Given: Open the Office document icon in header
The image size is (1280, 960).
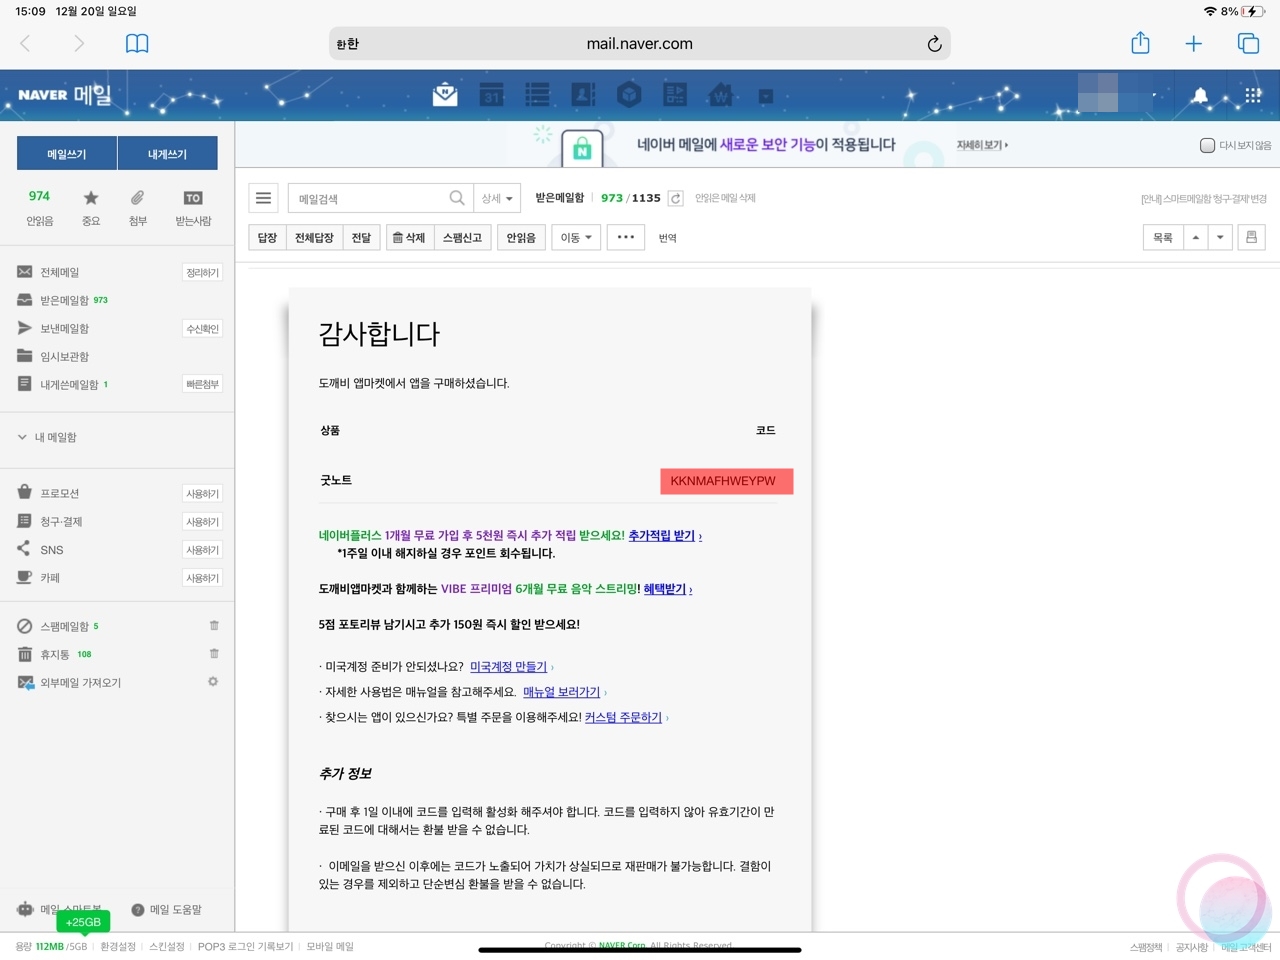Looking at the screenshot, I should point(675,95).
